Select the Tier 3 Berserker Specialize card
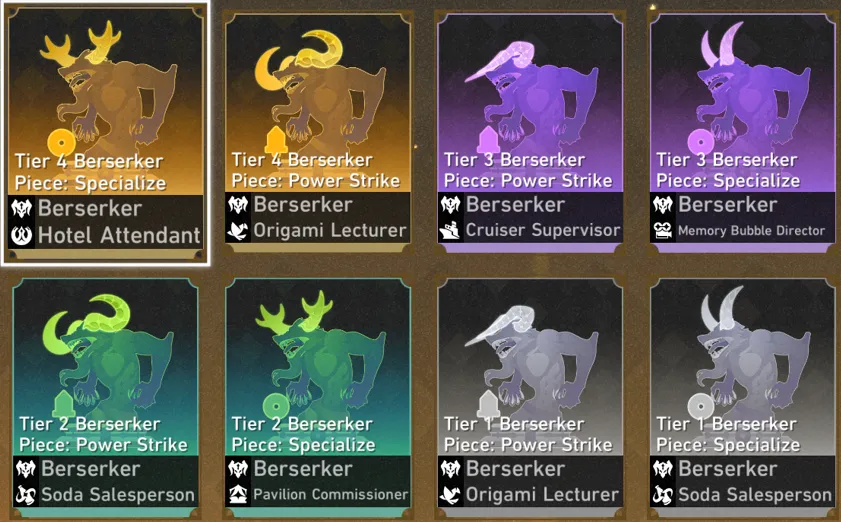This screenshot has width=841, height=522. pyautogui.click(x=743, y=132)
